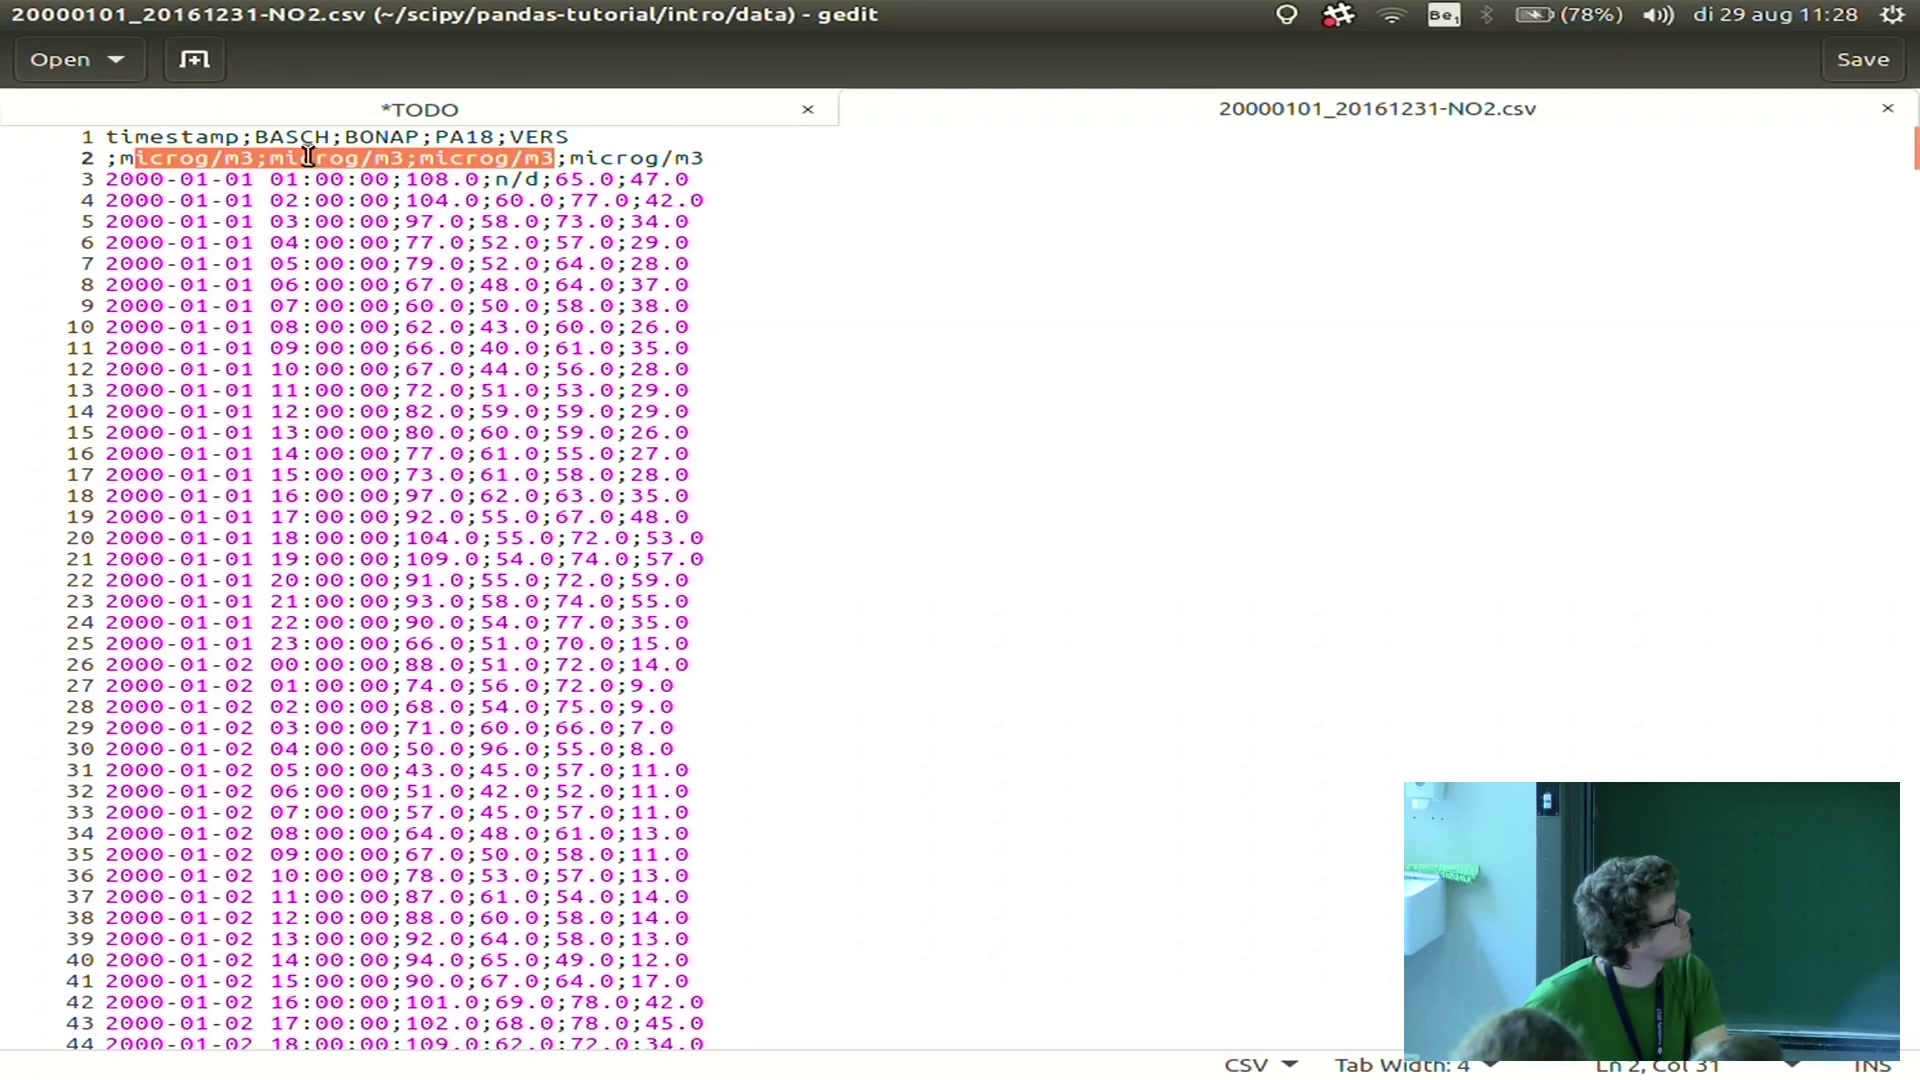Open the date and time menu
This screenshot has height=1080, width=1920.
coord(1776,15)
